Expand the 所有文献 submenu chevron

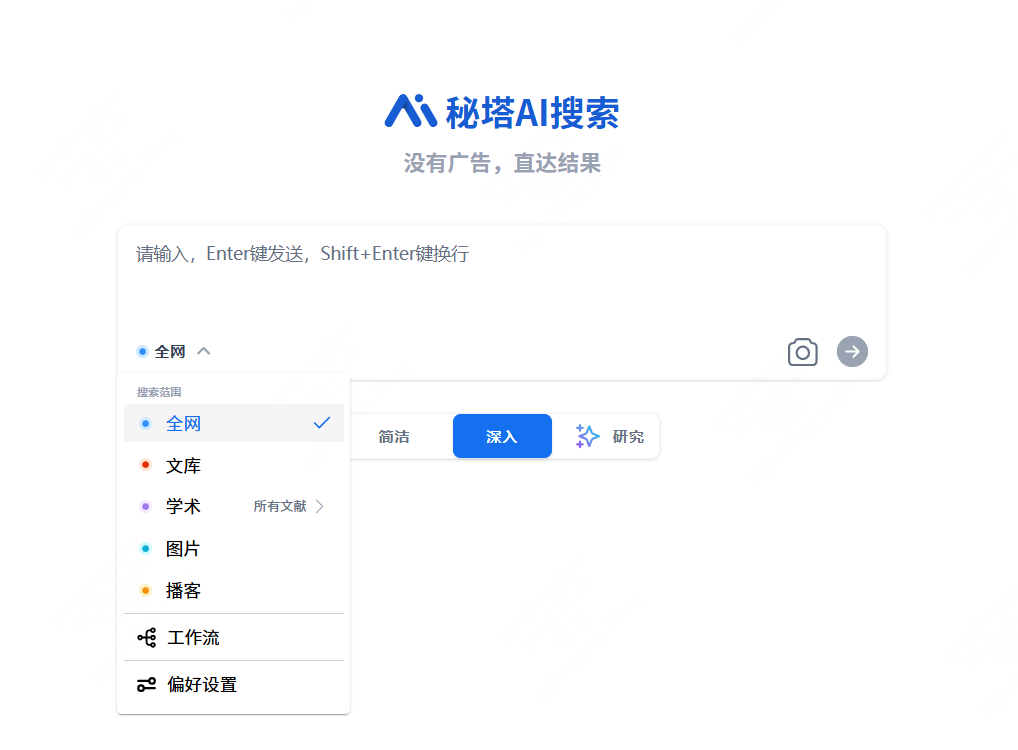pos(319,506)
